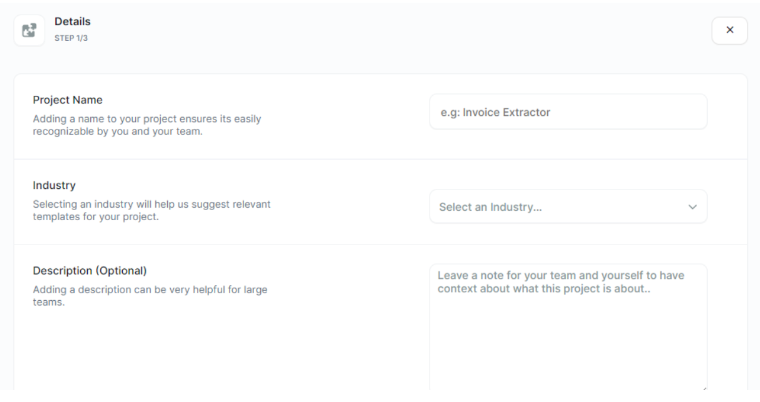The image size is (760, 402).
Task: Click the Project Name input field
Action: pyautogui.click(x=568, y=112)
